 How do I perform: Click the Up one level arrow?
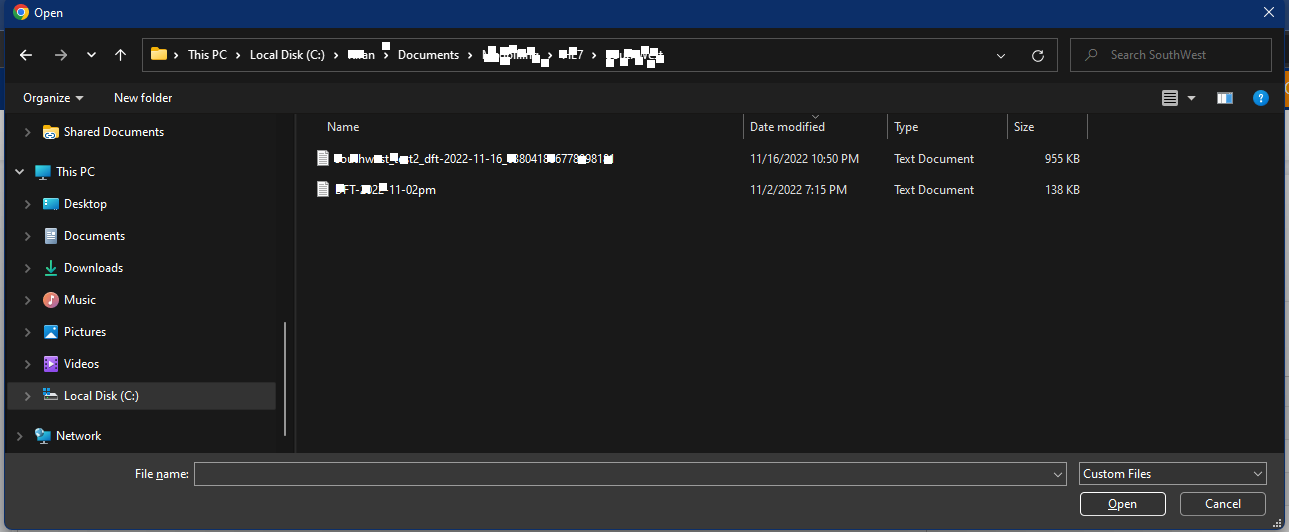coord(121,55)
